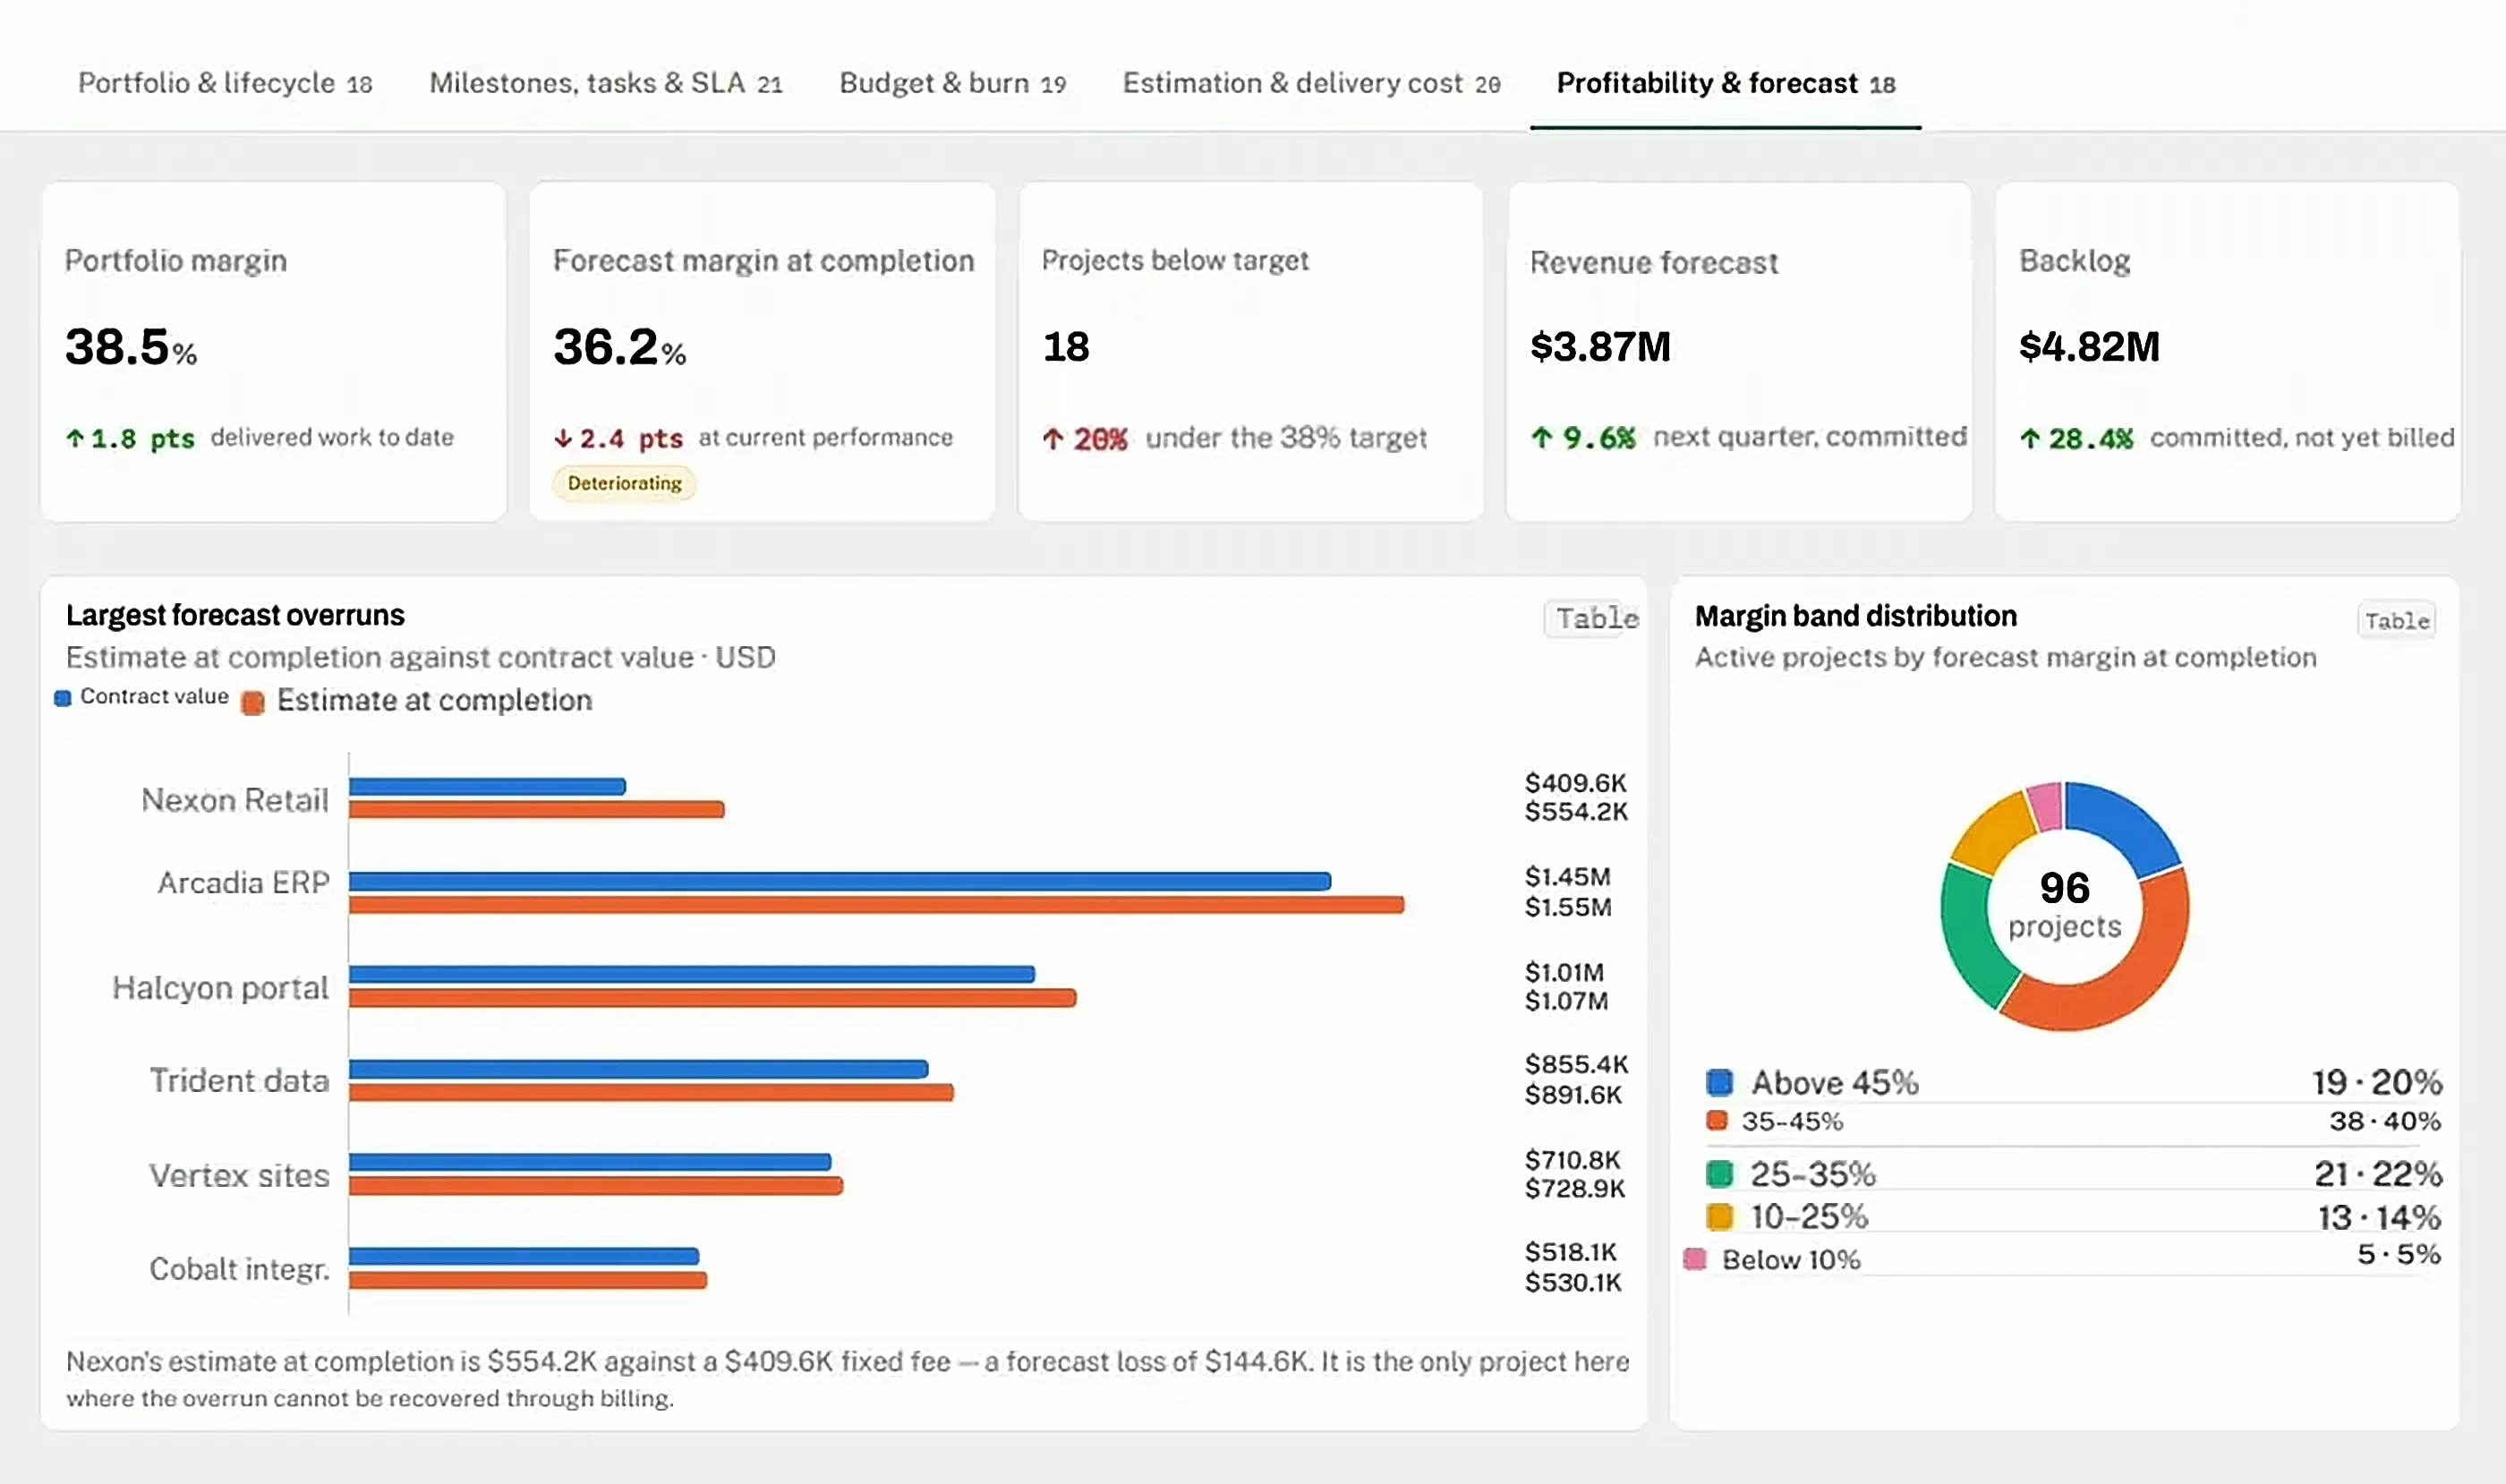Viewport: 2506px width, 1484px height.
Task: Click the down arrow beside 2.4 pts
Action: click(x=563, y=438)
